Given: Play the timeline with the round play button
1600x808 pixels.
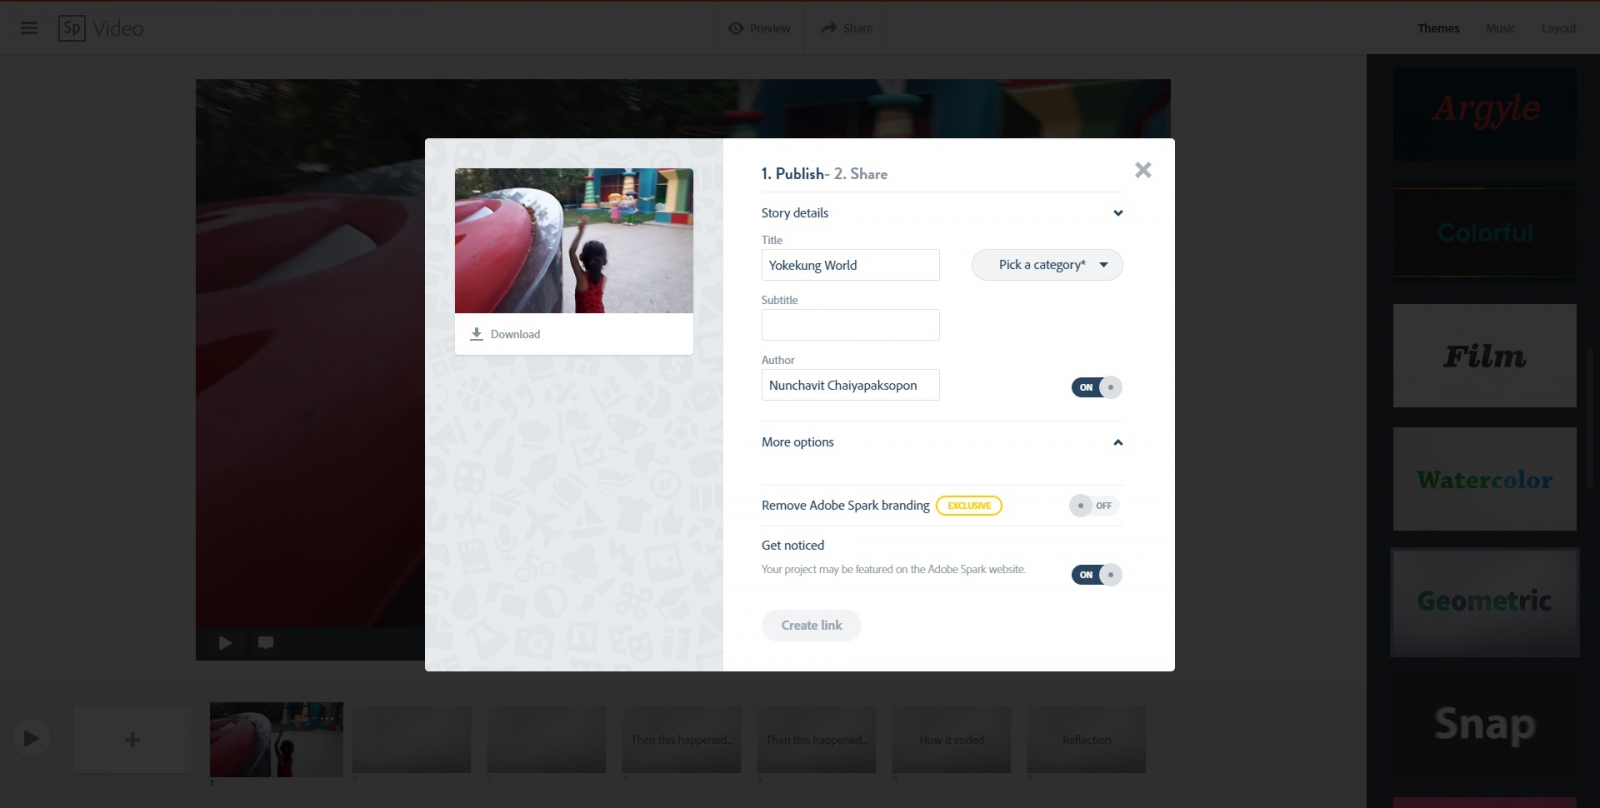Looking at the screenshot, I should [31, 739].
